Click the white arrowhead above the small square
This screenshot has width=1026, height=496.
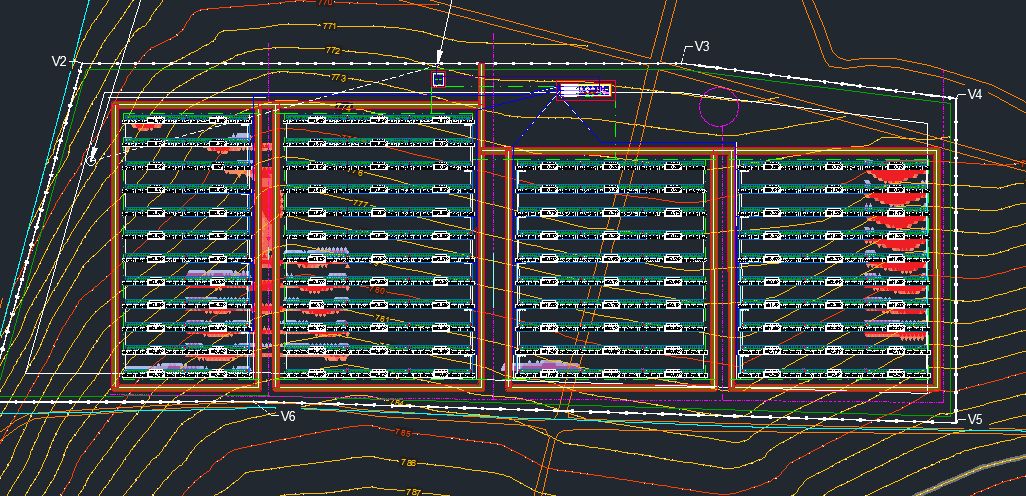tap(438, 59)
